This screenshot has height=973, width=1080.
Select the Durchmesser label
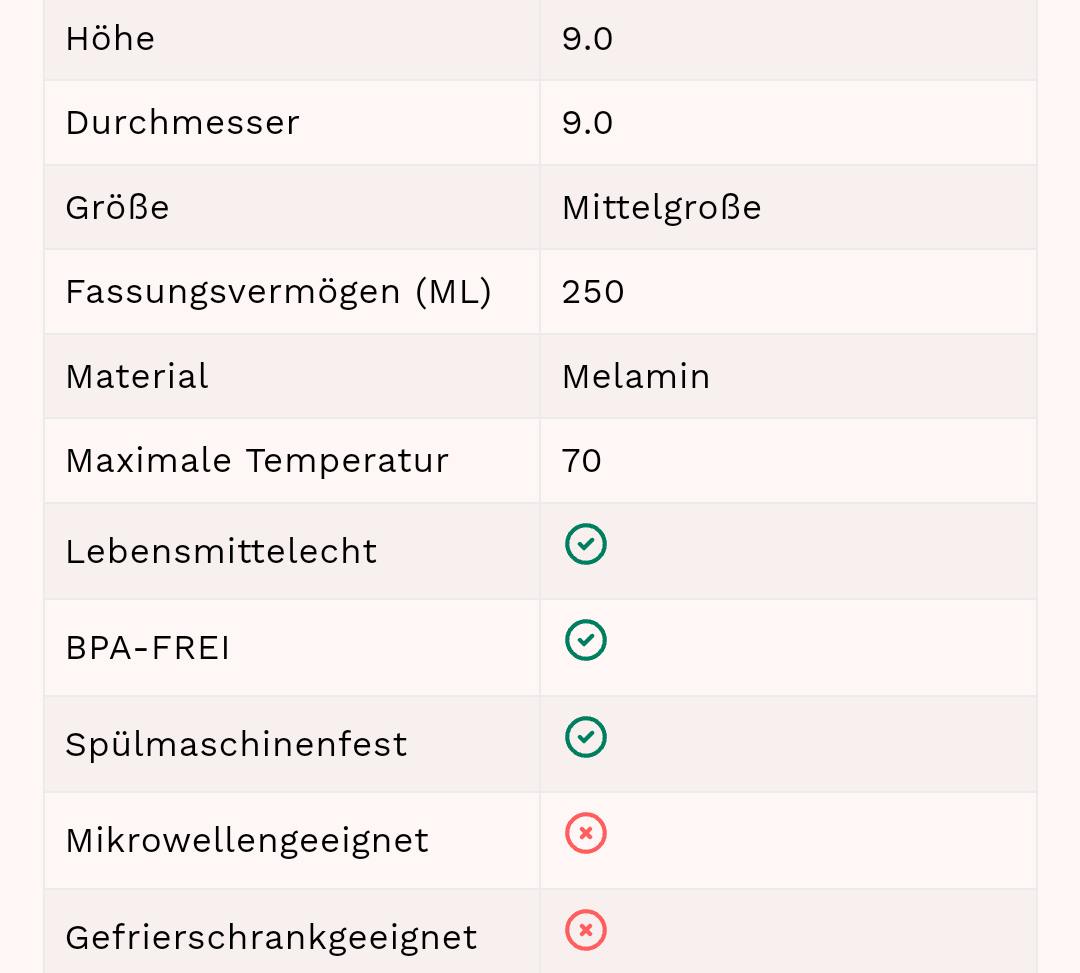click(182, 123)
